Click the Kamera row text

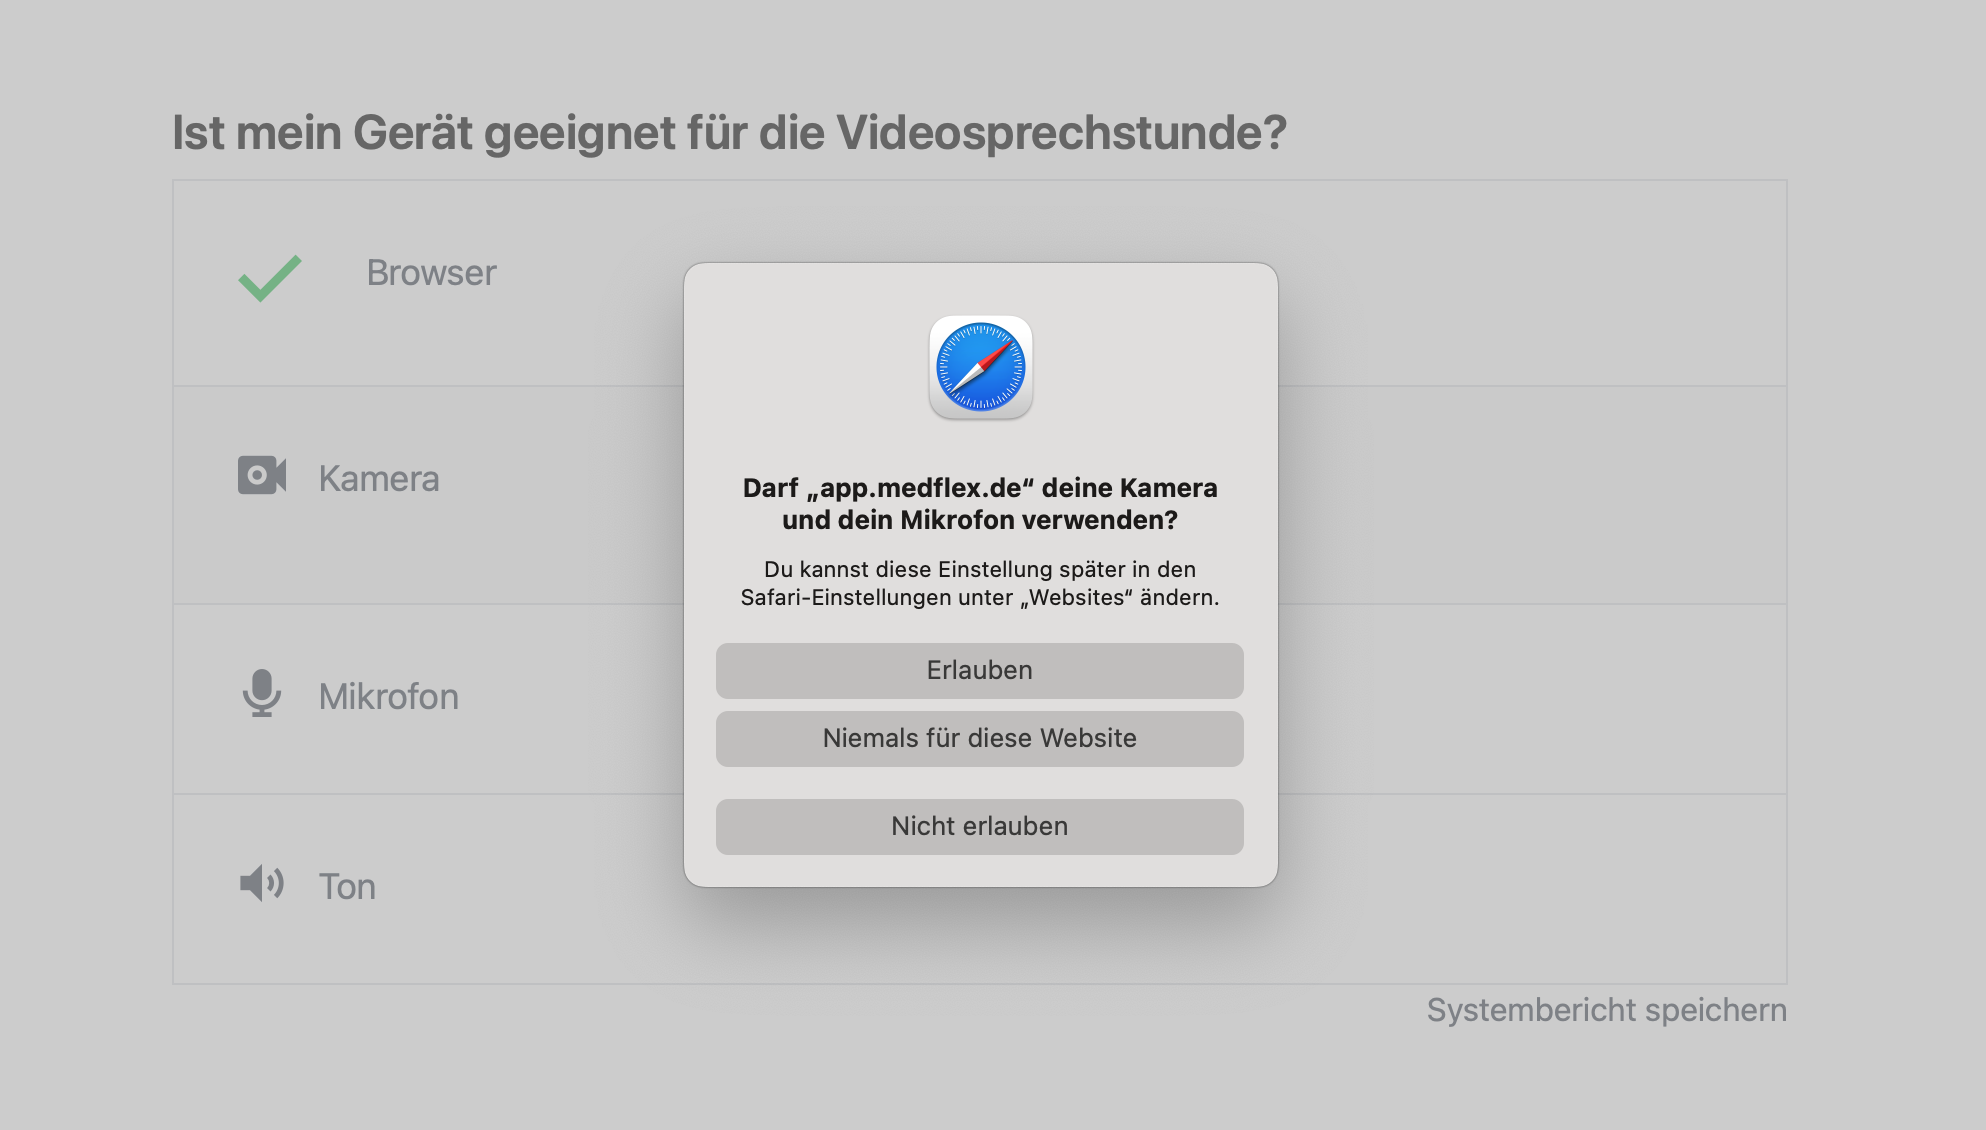[379, 478]
